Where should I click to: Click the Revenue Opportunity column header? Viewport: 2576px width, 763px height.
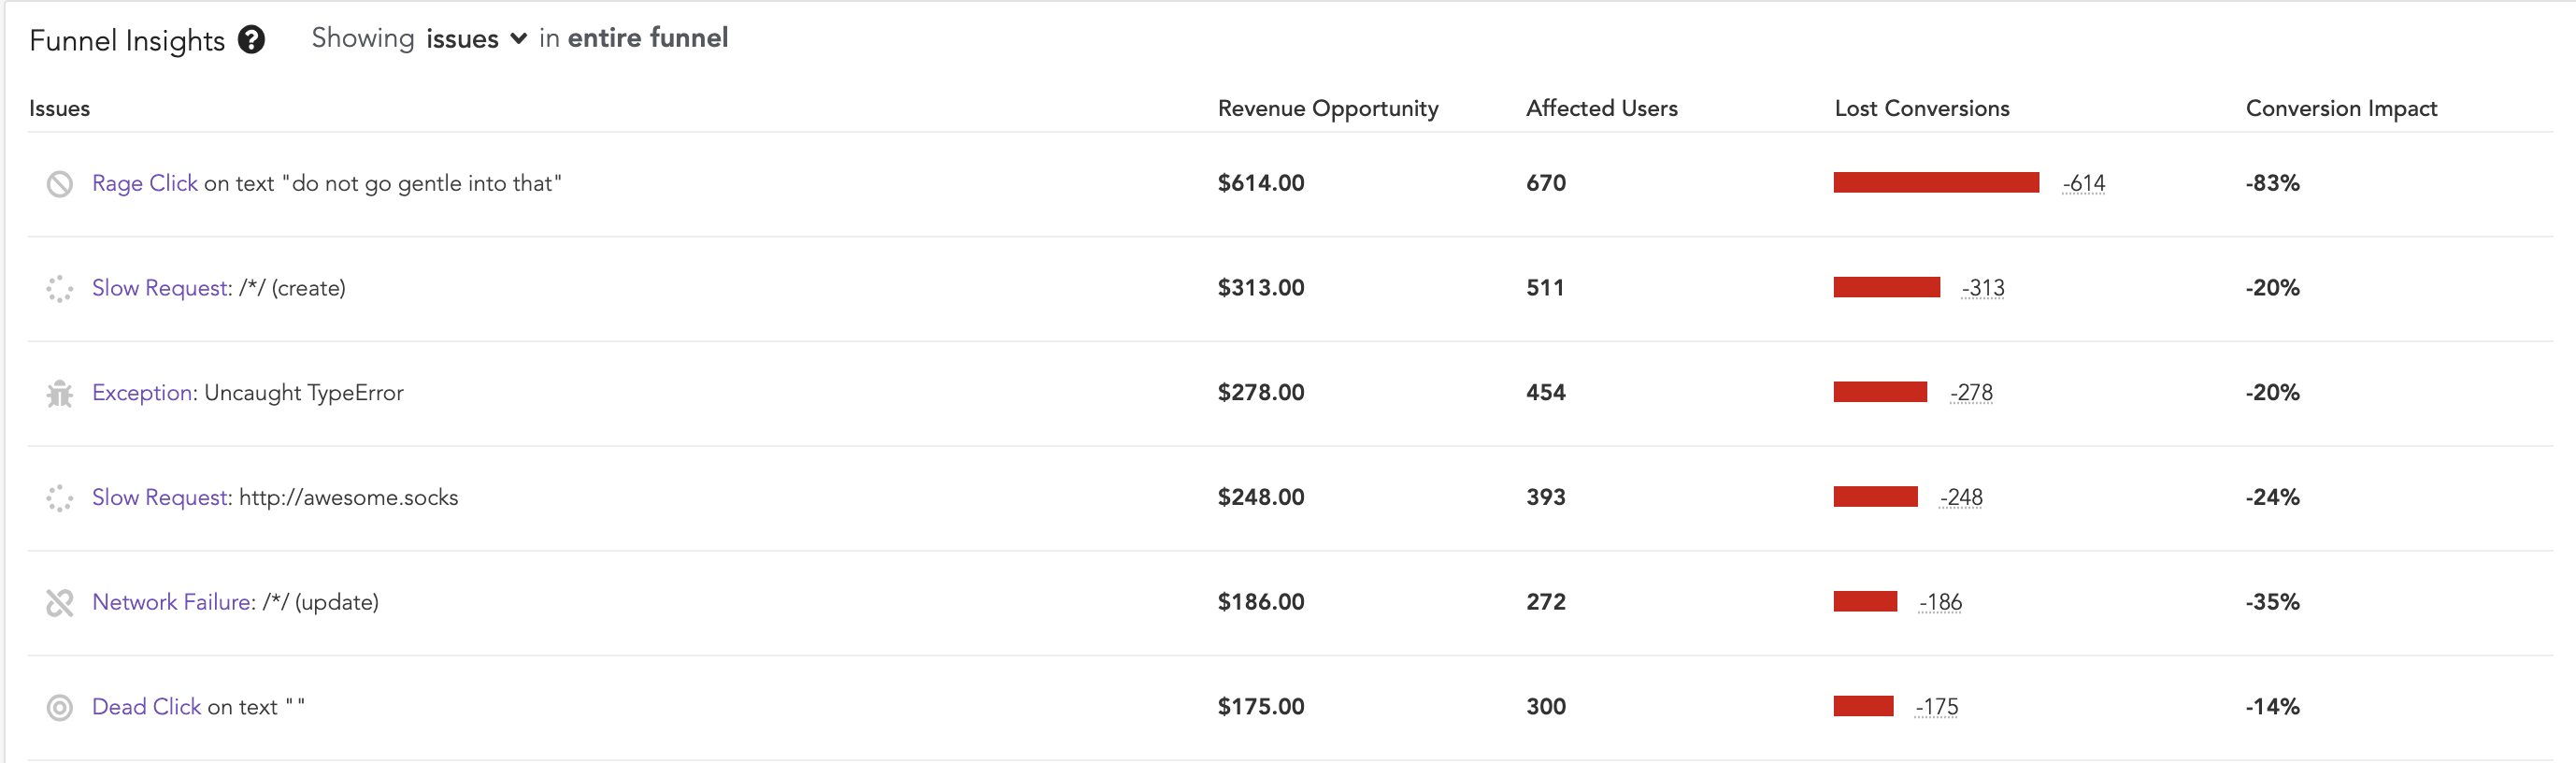[x=1327, y=108]
